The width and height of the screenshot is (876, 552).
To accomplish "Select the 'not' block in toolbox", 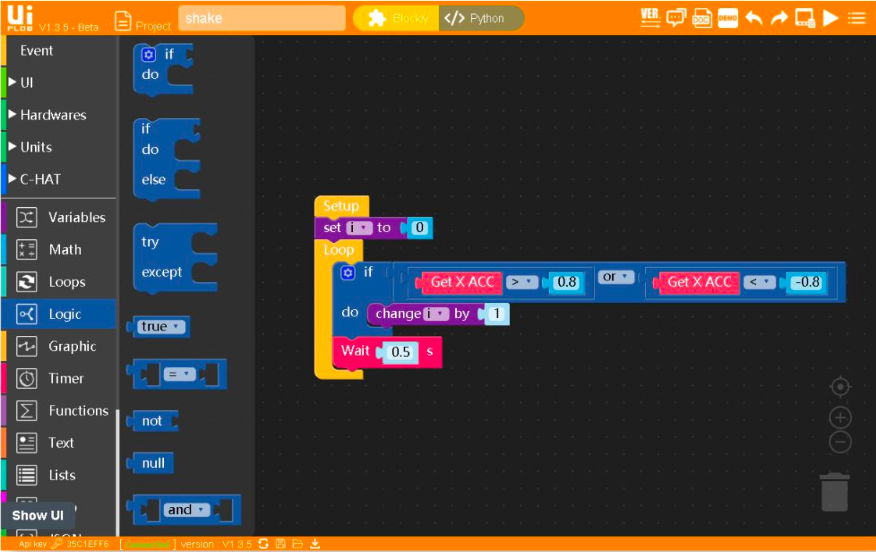I will pos(152,421).
